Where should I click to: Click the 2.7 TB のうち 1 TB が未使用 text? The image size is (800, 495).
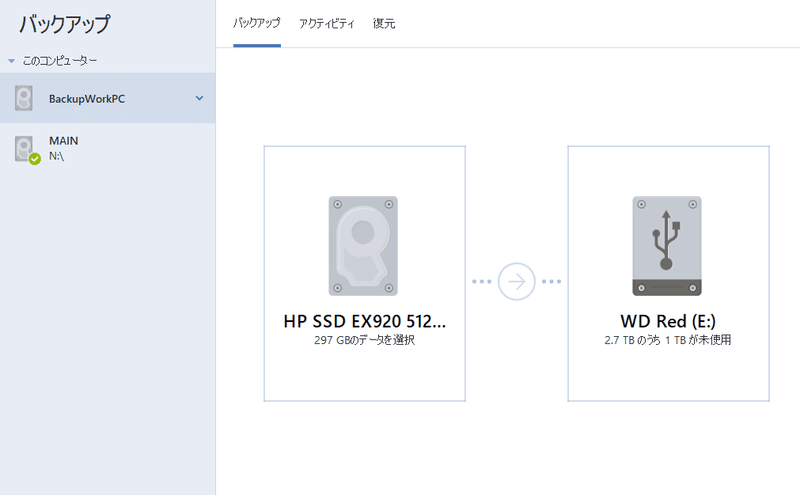tap(668, 340)
